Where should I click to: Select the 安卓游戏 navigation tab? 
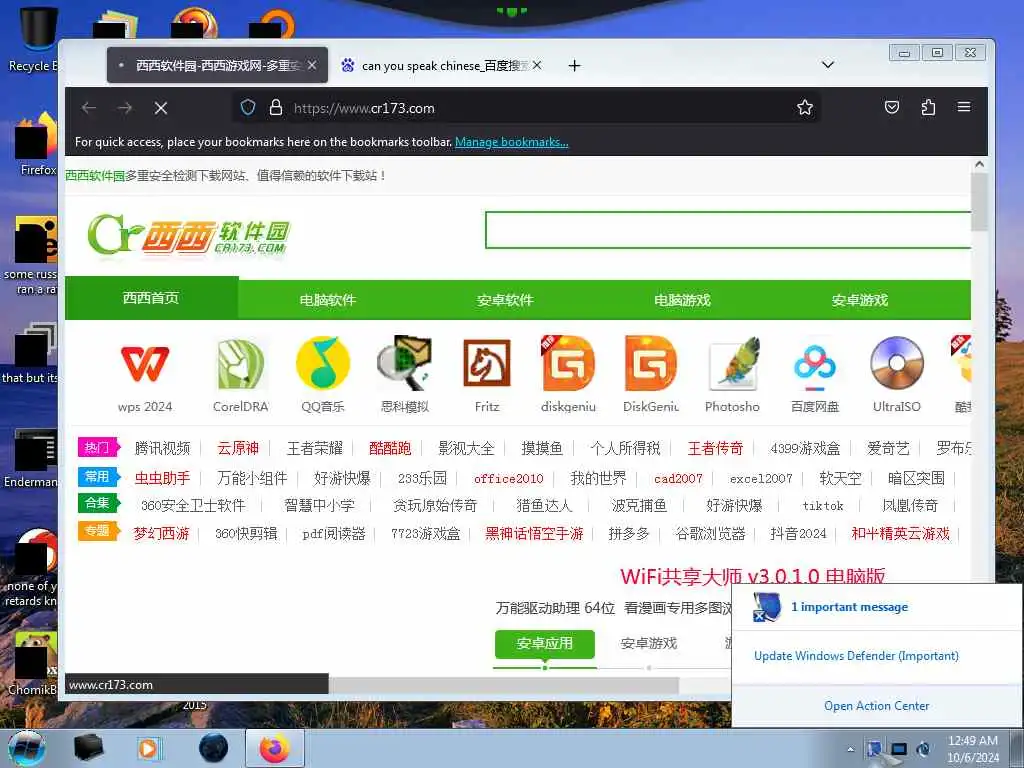(x=860, y=300)
